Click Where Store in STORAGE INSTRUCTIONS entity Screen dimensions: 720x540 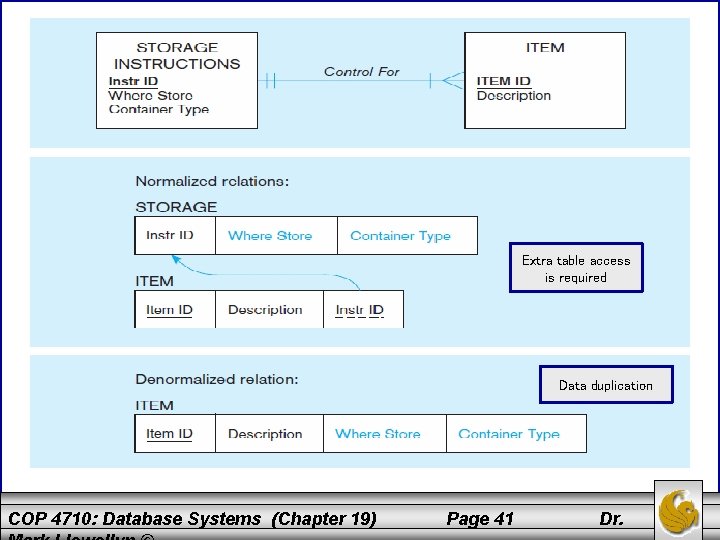[x=150, y=96]
